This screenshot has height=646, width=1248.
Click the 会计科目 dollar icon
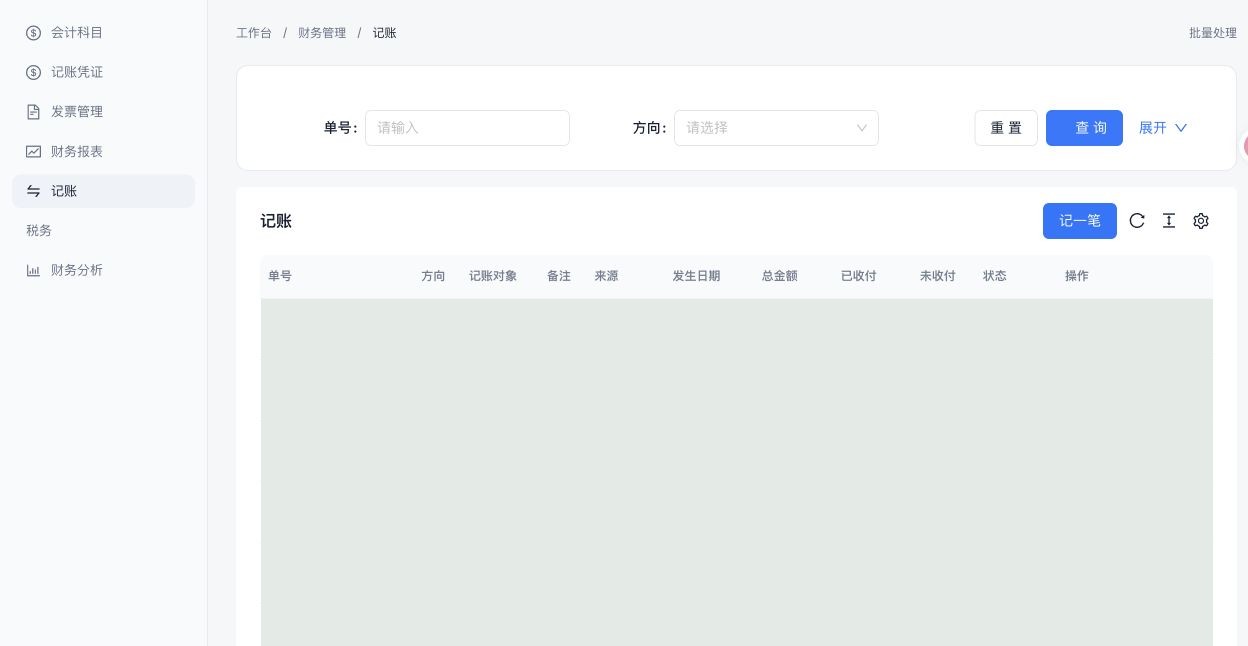[x=33, y=33]
